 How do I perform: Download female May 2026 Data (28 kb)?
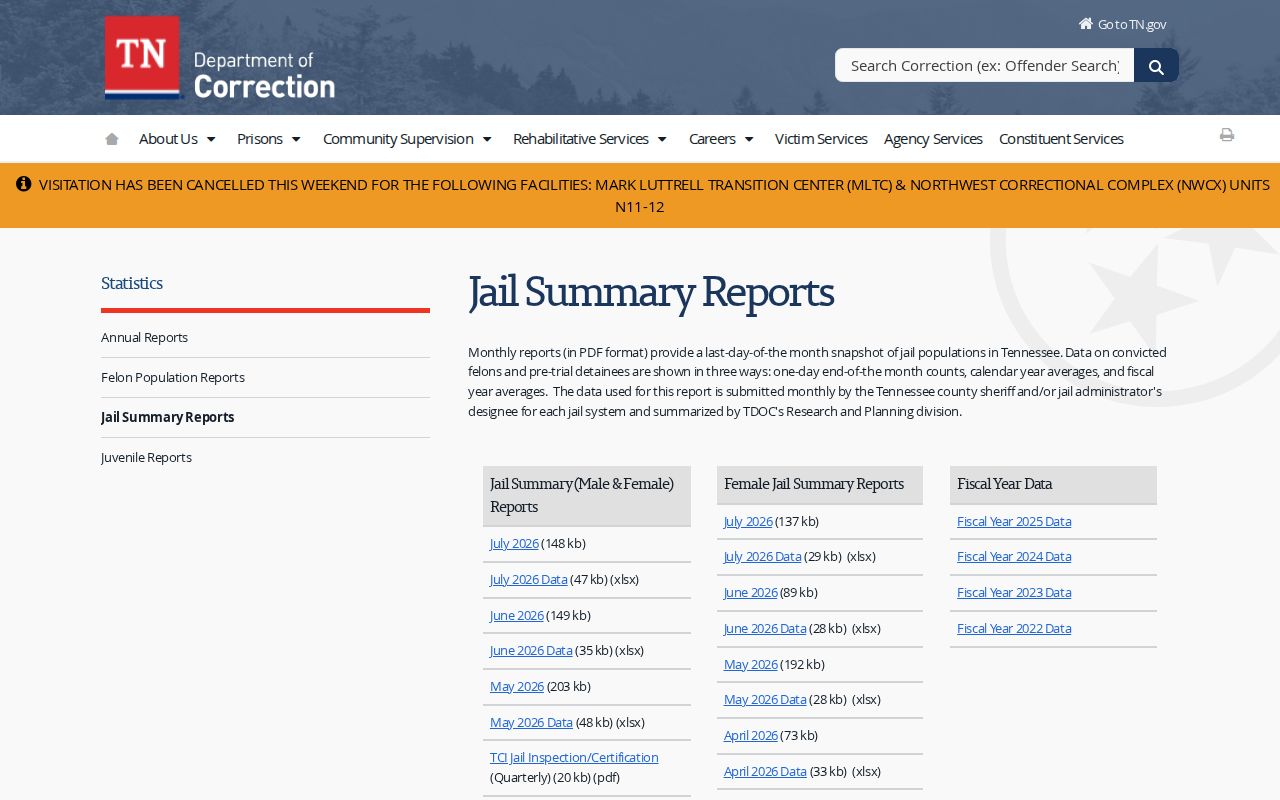coord(765,700)
